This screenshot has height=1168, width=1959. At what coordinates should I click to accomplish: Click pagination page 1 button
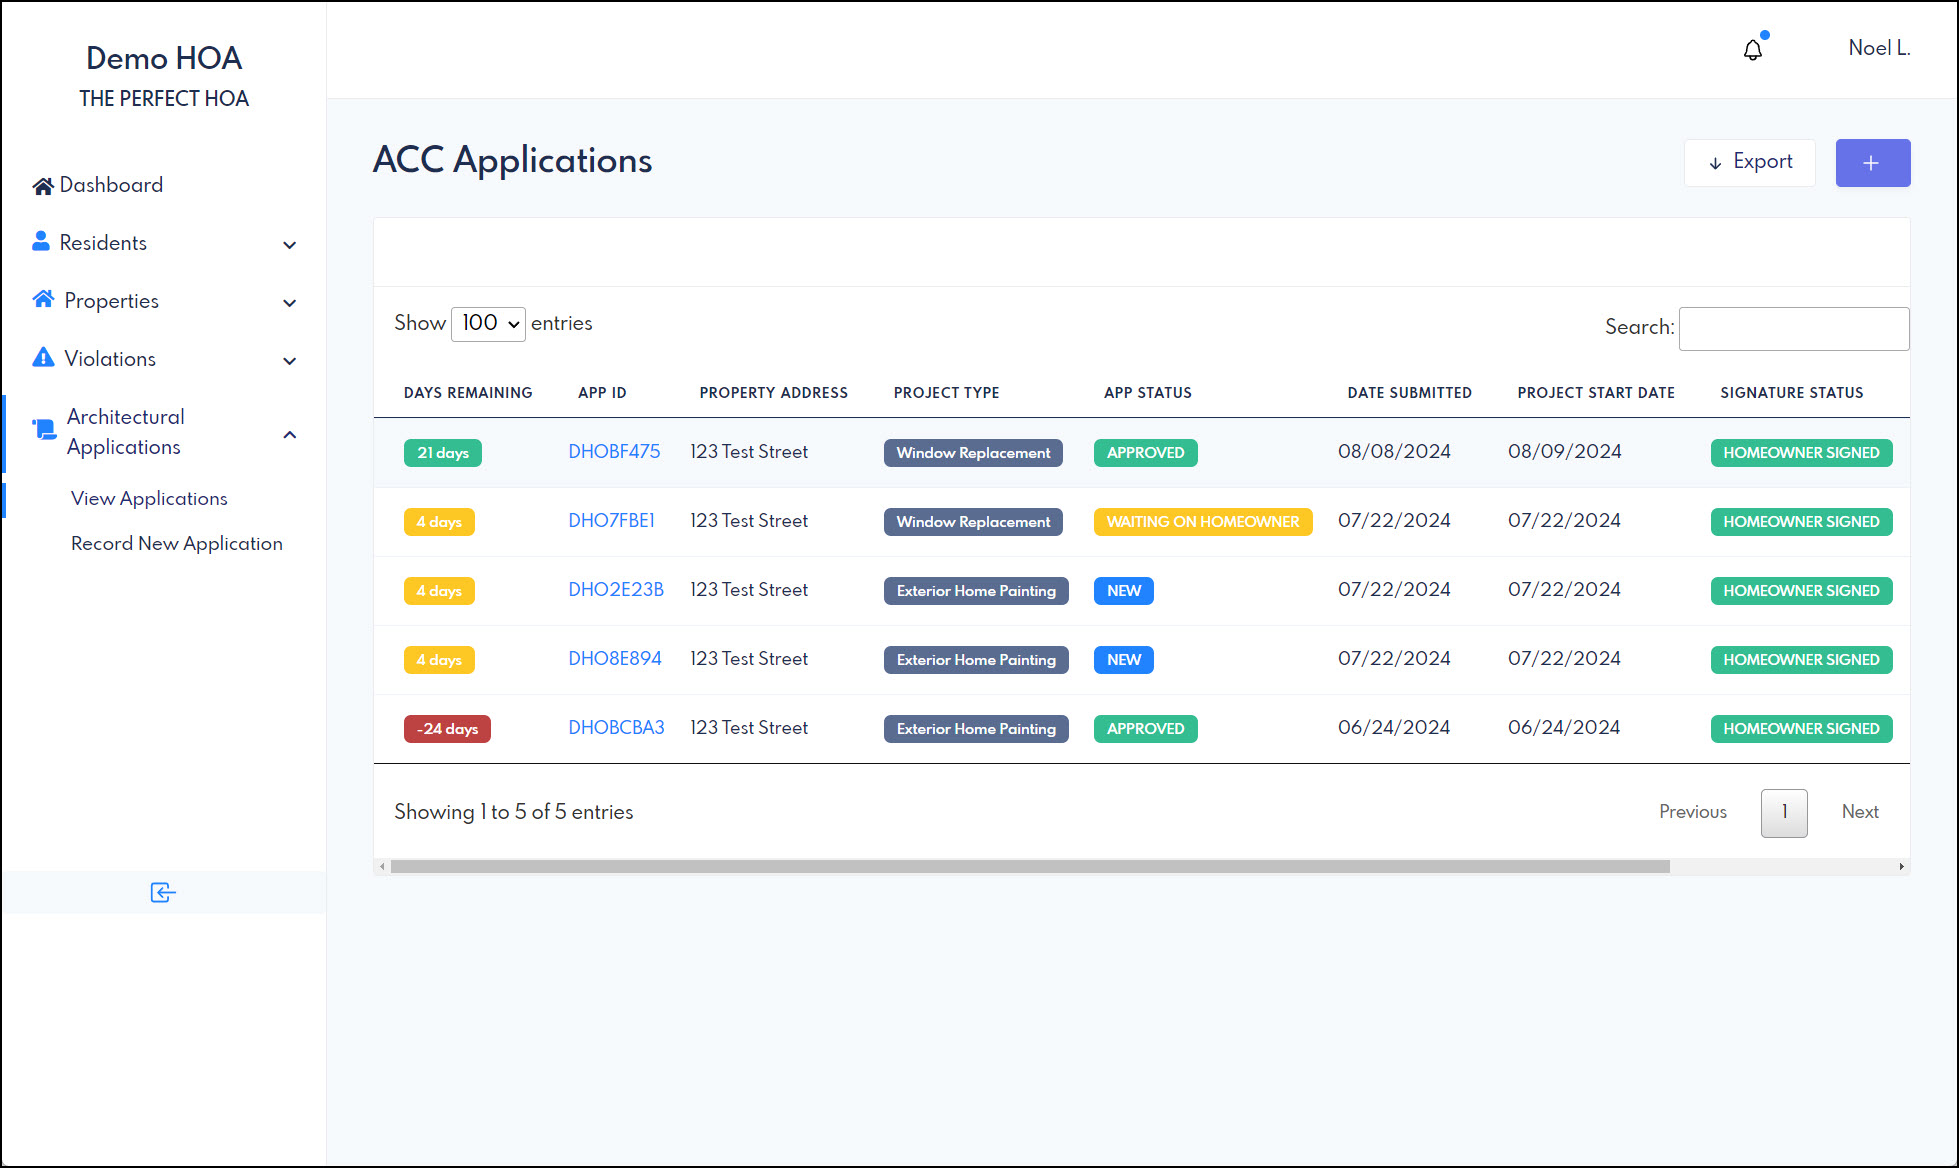pyautogui.click(x=1783, y=812)
